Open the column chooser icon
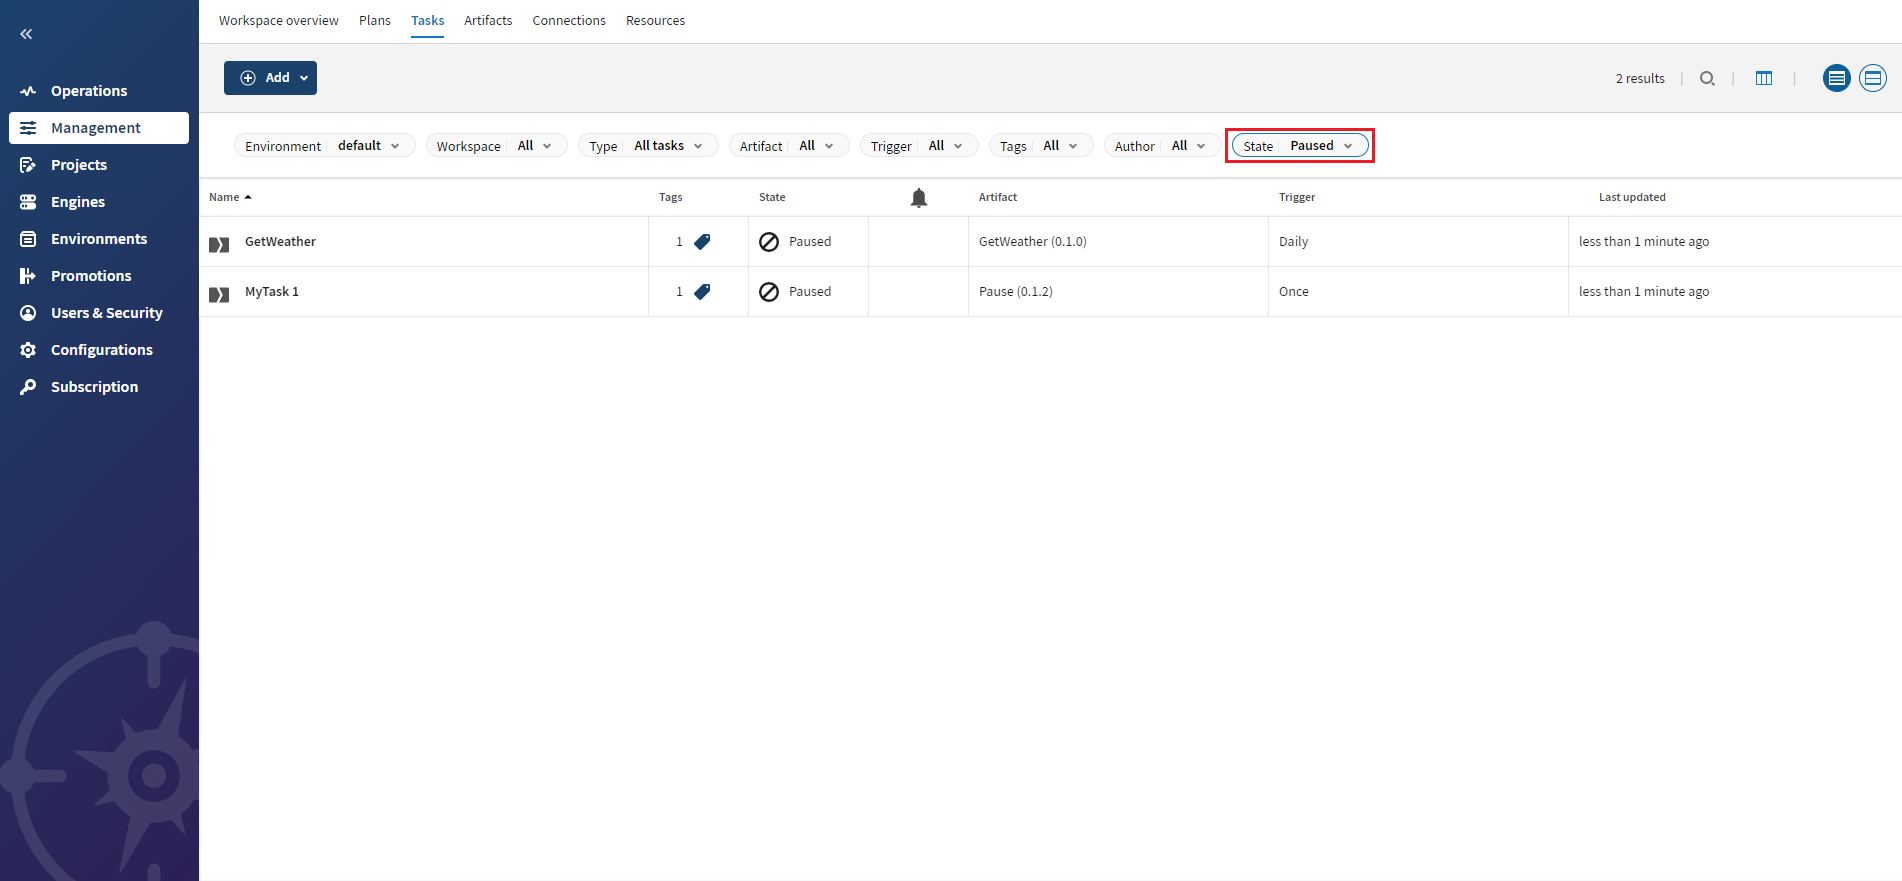1902x881 pixels. (x=1764, y=78)
